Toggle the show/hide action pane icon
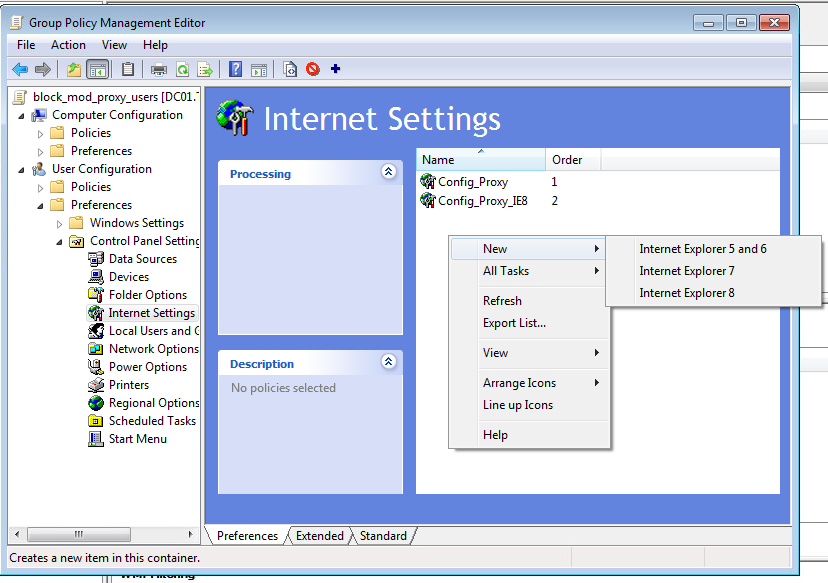828x583 pixels. click(259, 69)
